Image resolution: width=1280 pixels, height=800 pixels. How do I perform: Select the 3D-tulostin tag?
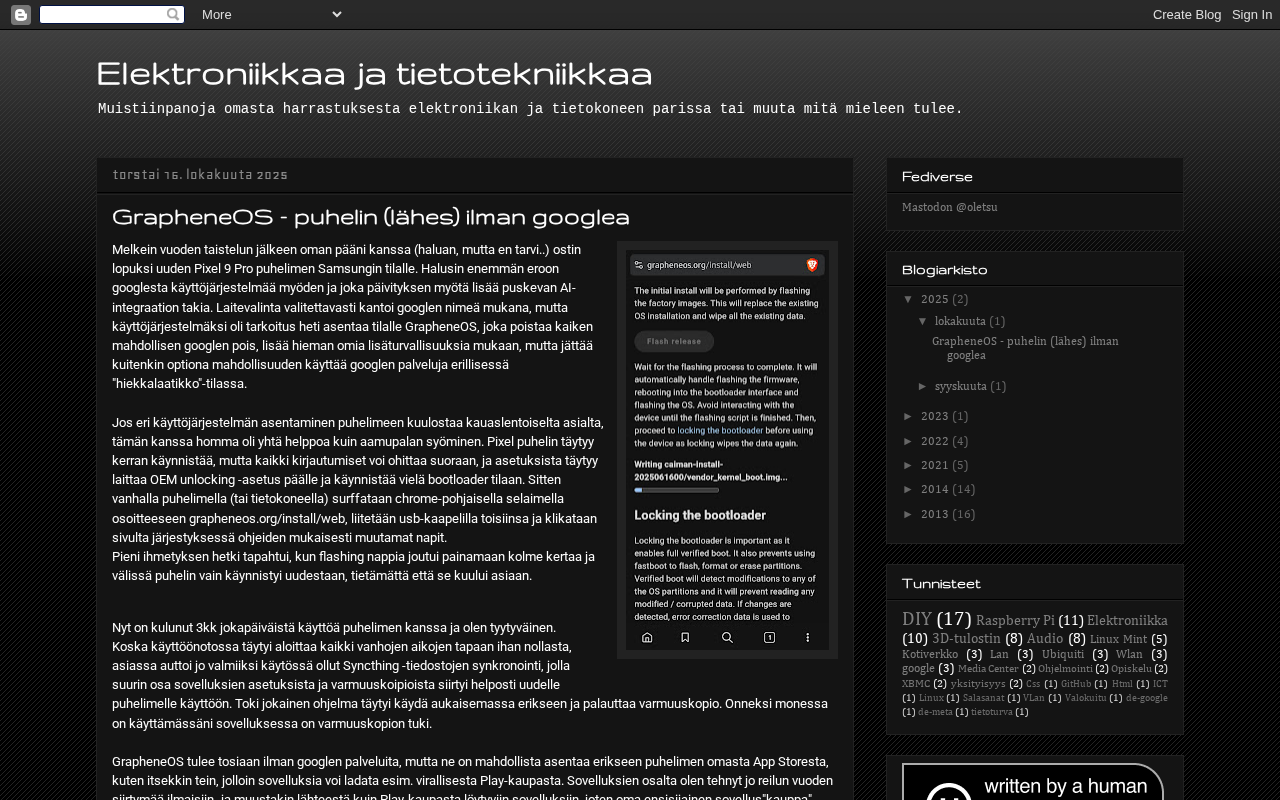966,638
